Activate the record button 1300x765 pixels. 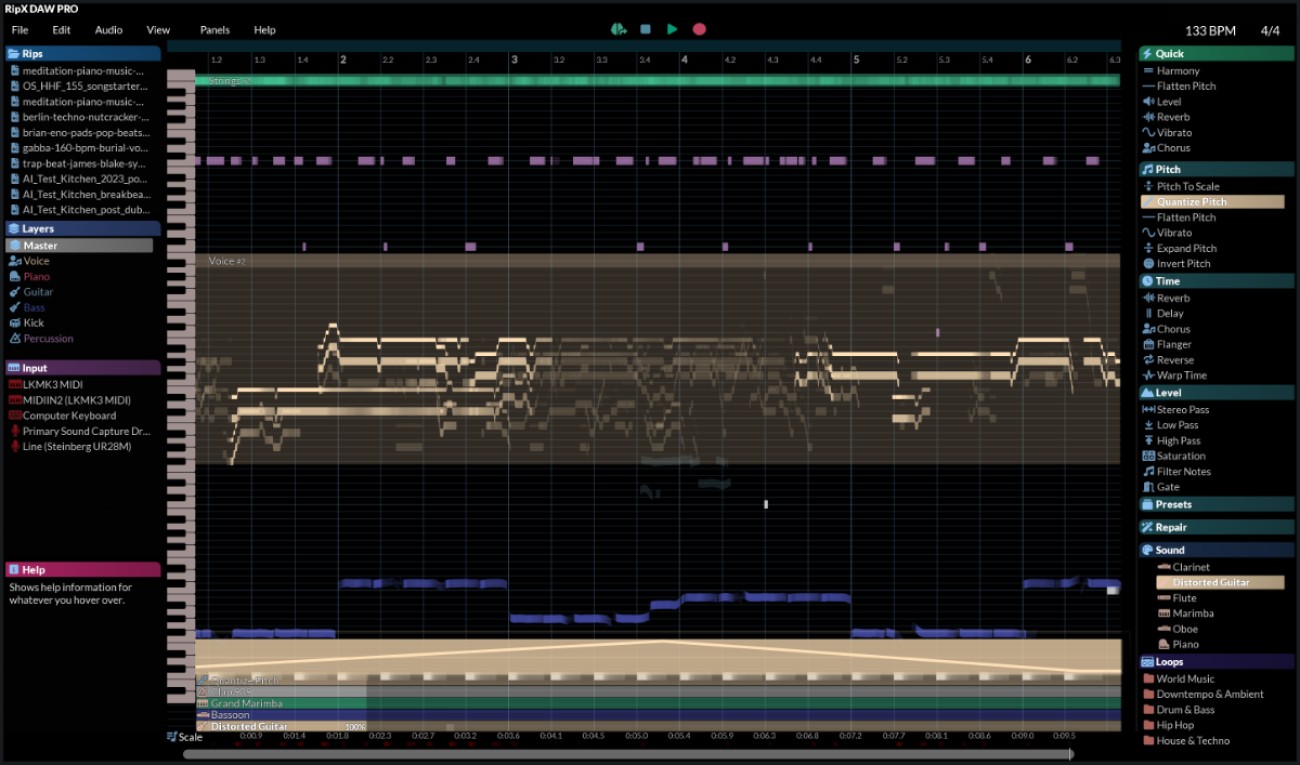(698, 29)
